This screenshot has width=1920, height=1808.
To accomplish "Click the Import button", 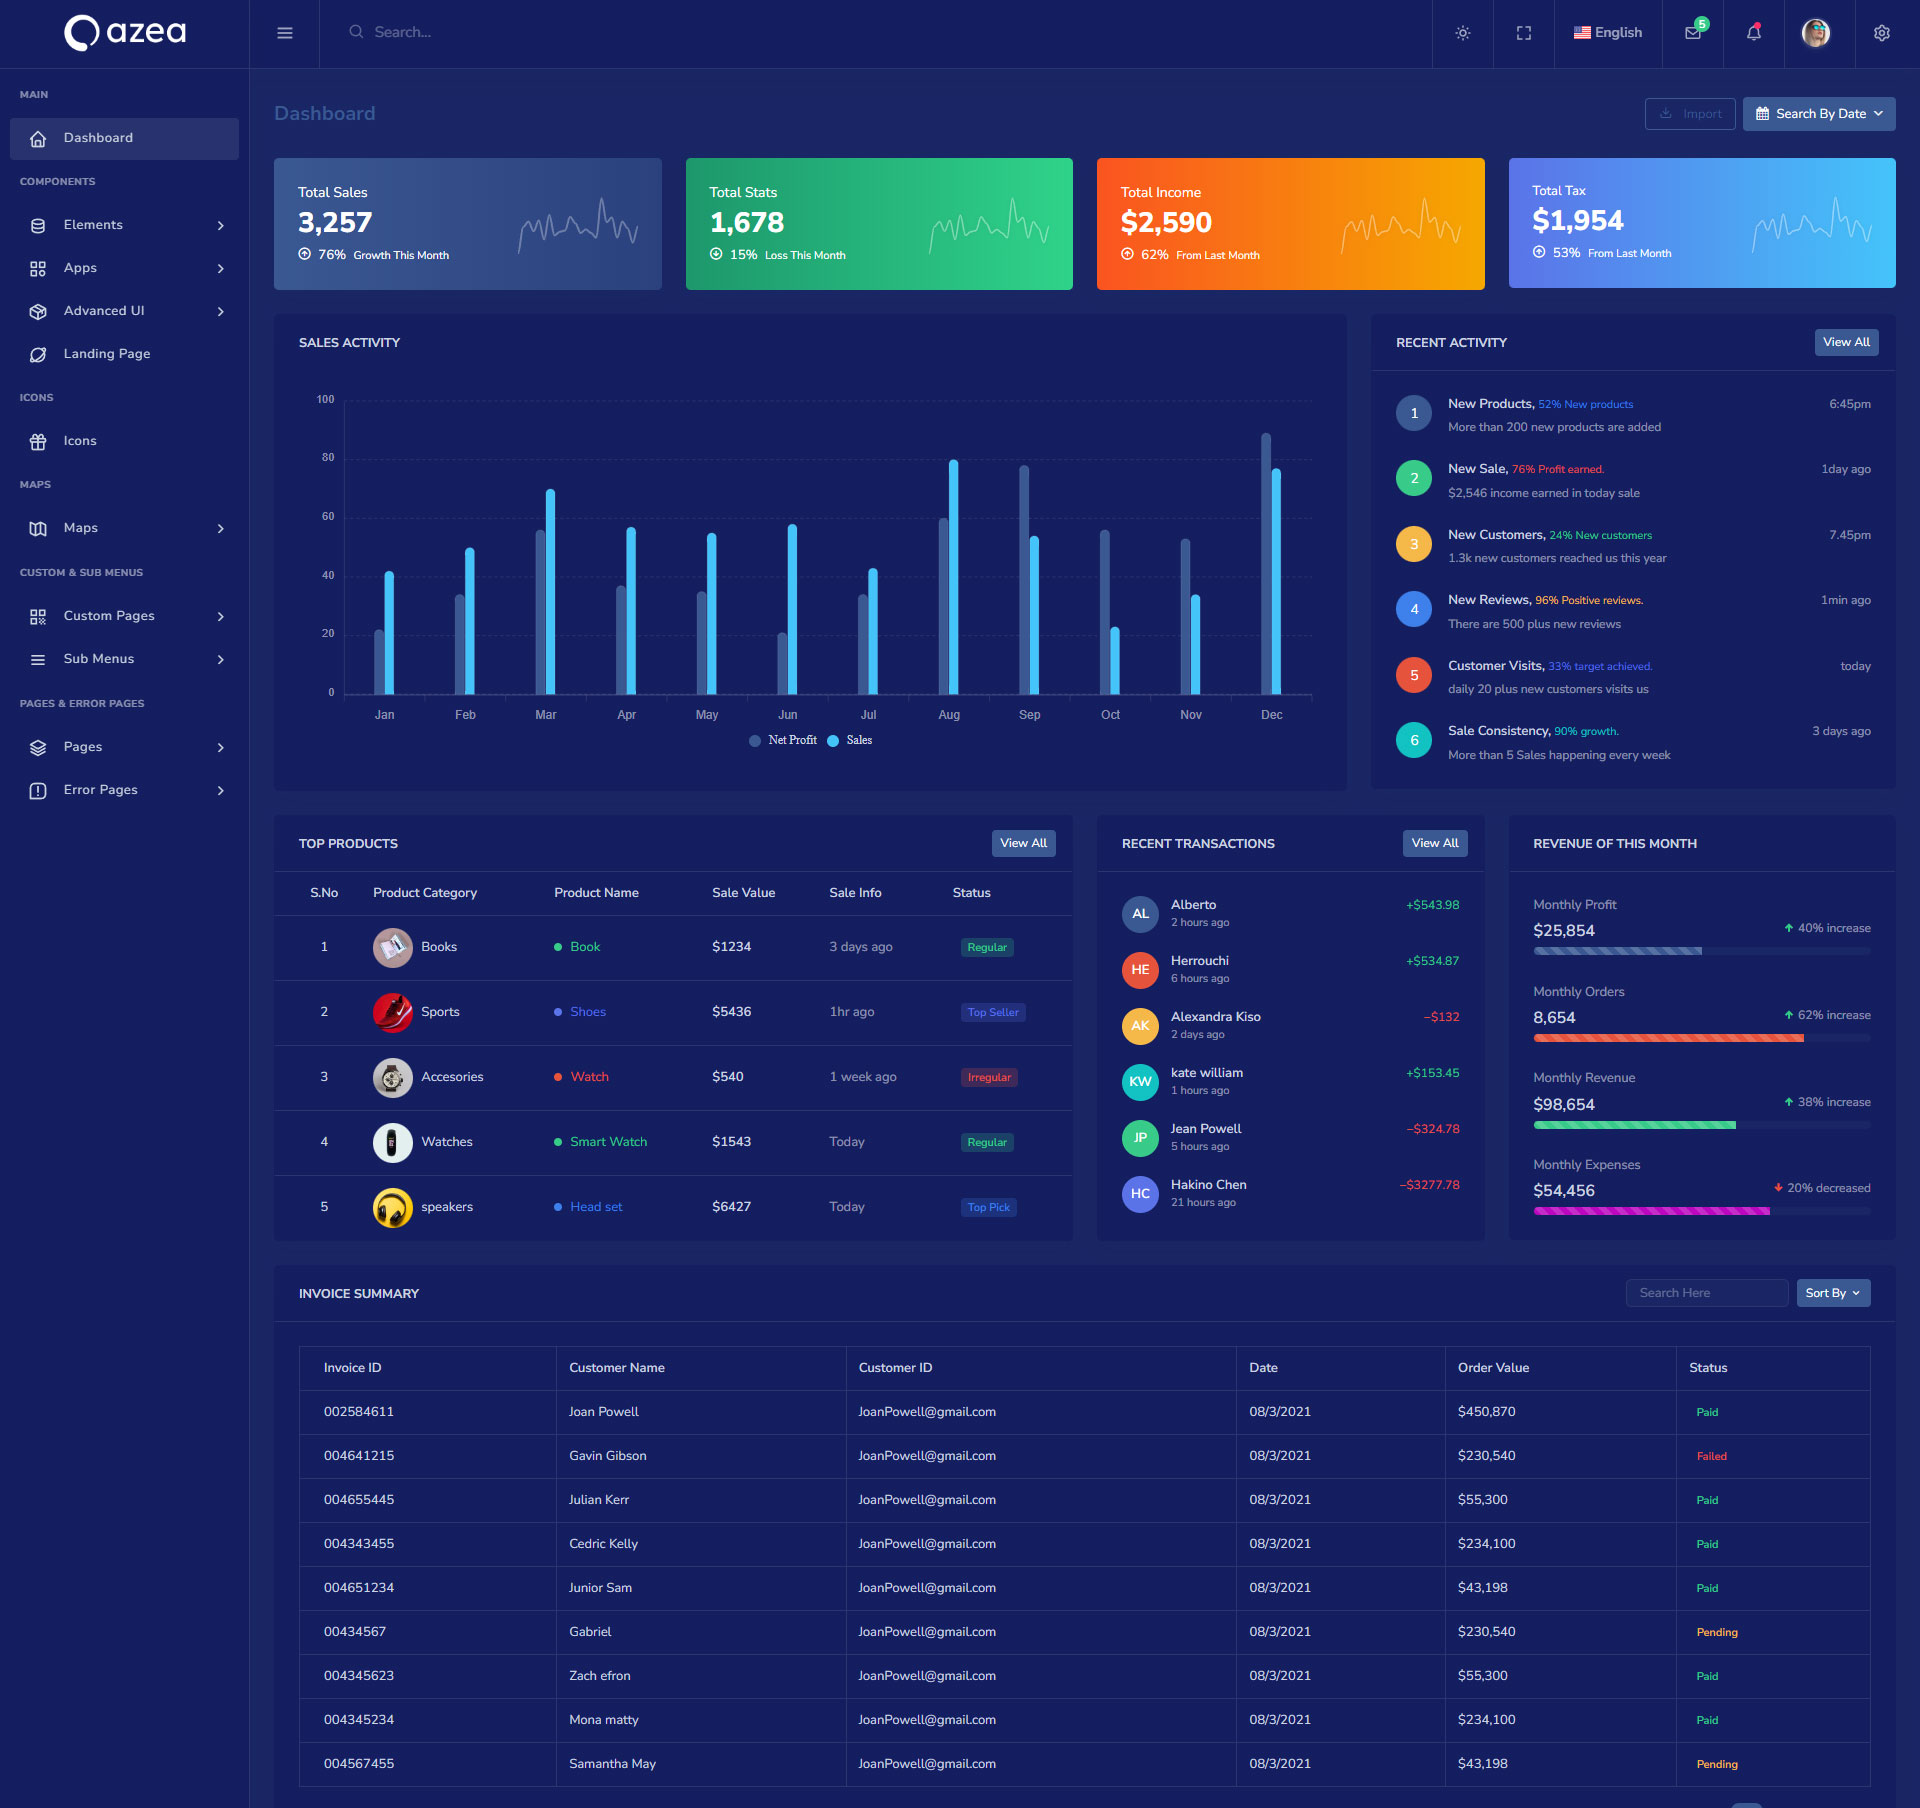I will pyautogui.click(x=1689, y=114).
